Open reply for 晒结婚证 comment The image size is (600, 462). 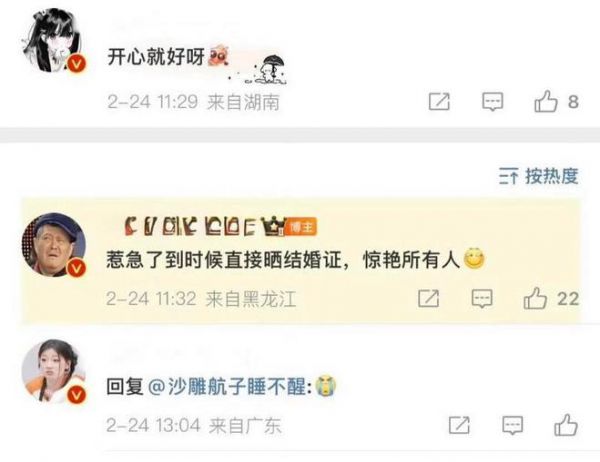tap(482, 299)
